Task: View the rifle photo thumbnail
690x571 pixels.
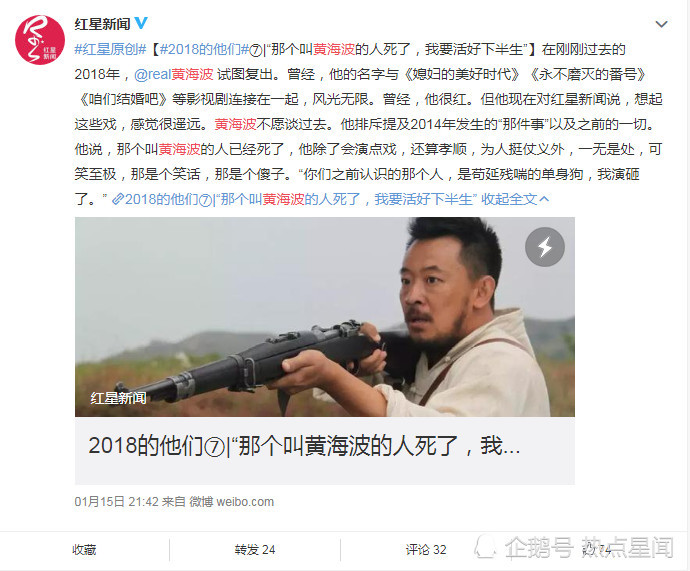Action: pos(324,317)
